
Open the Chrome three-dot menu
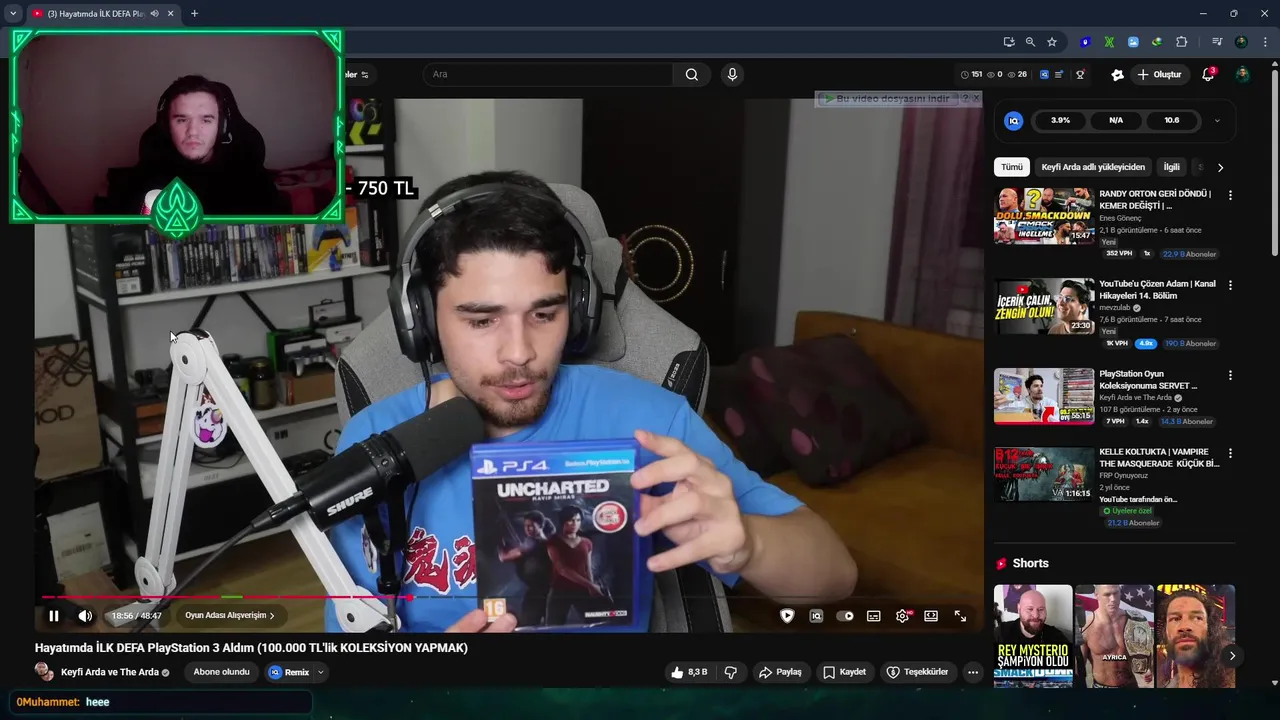[x=1265, y=42]
